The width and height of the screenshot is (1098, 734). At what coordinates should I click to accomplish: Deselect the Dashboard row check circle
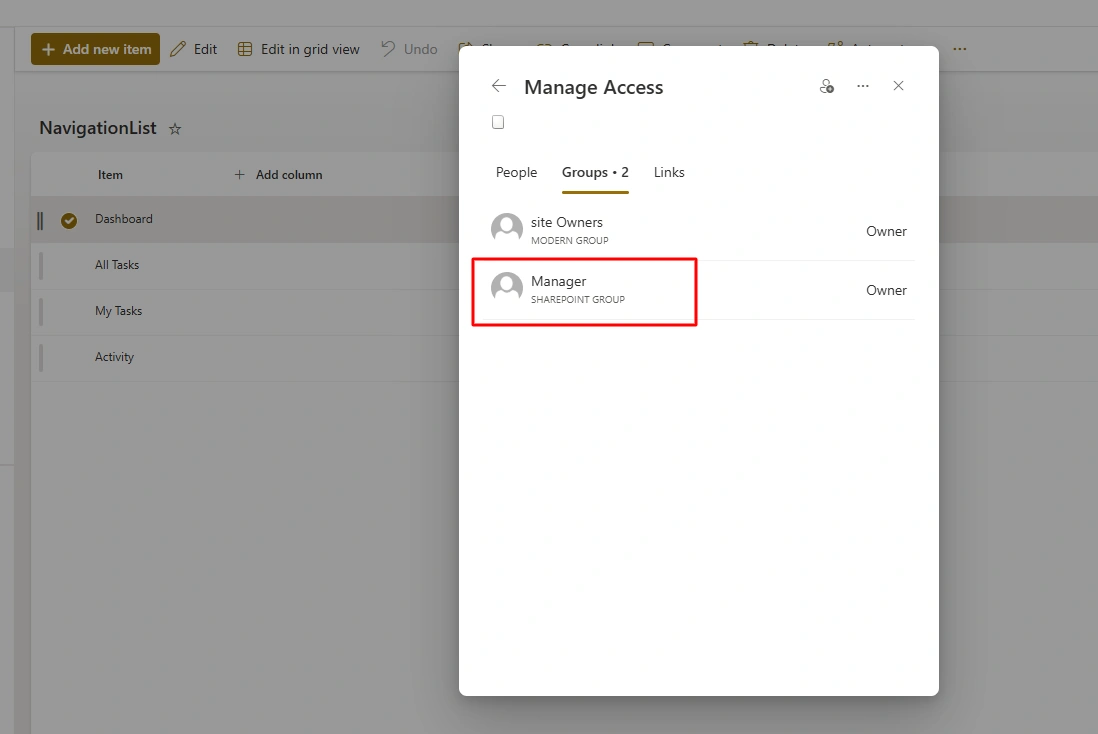69,221
